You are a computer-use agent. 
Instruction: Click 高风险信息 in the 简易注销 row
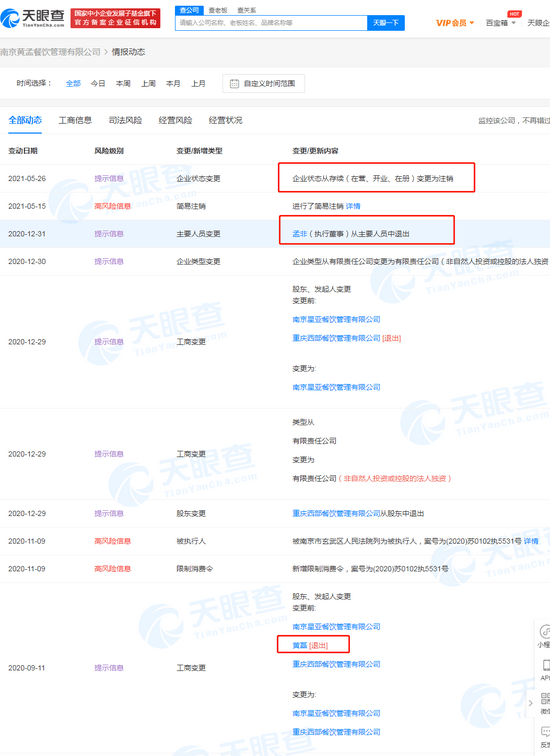(x=113, y=206)
